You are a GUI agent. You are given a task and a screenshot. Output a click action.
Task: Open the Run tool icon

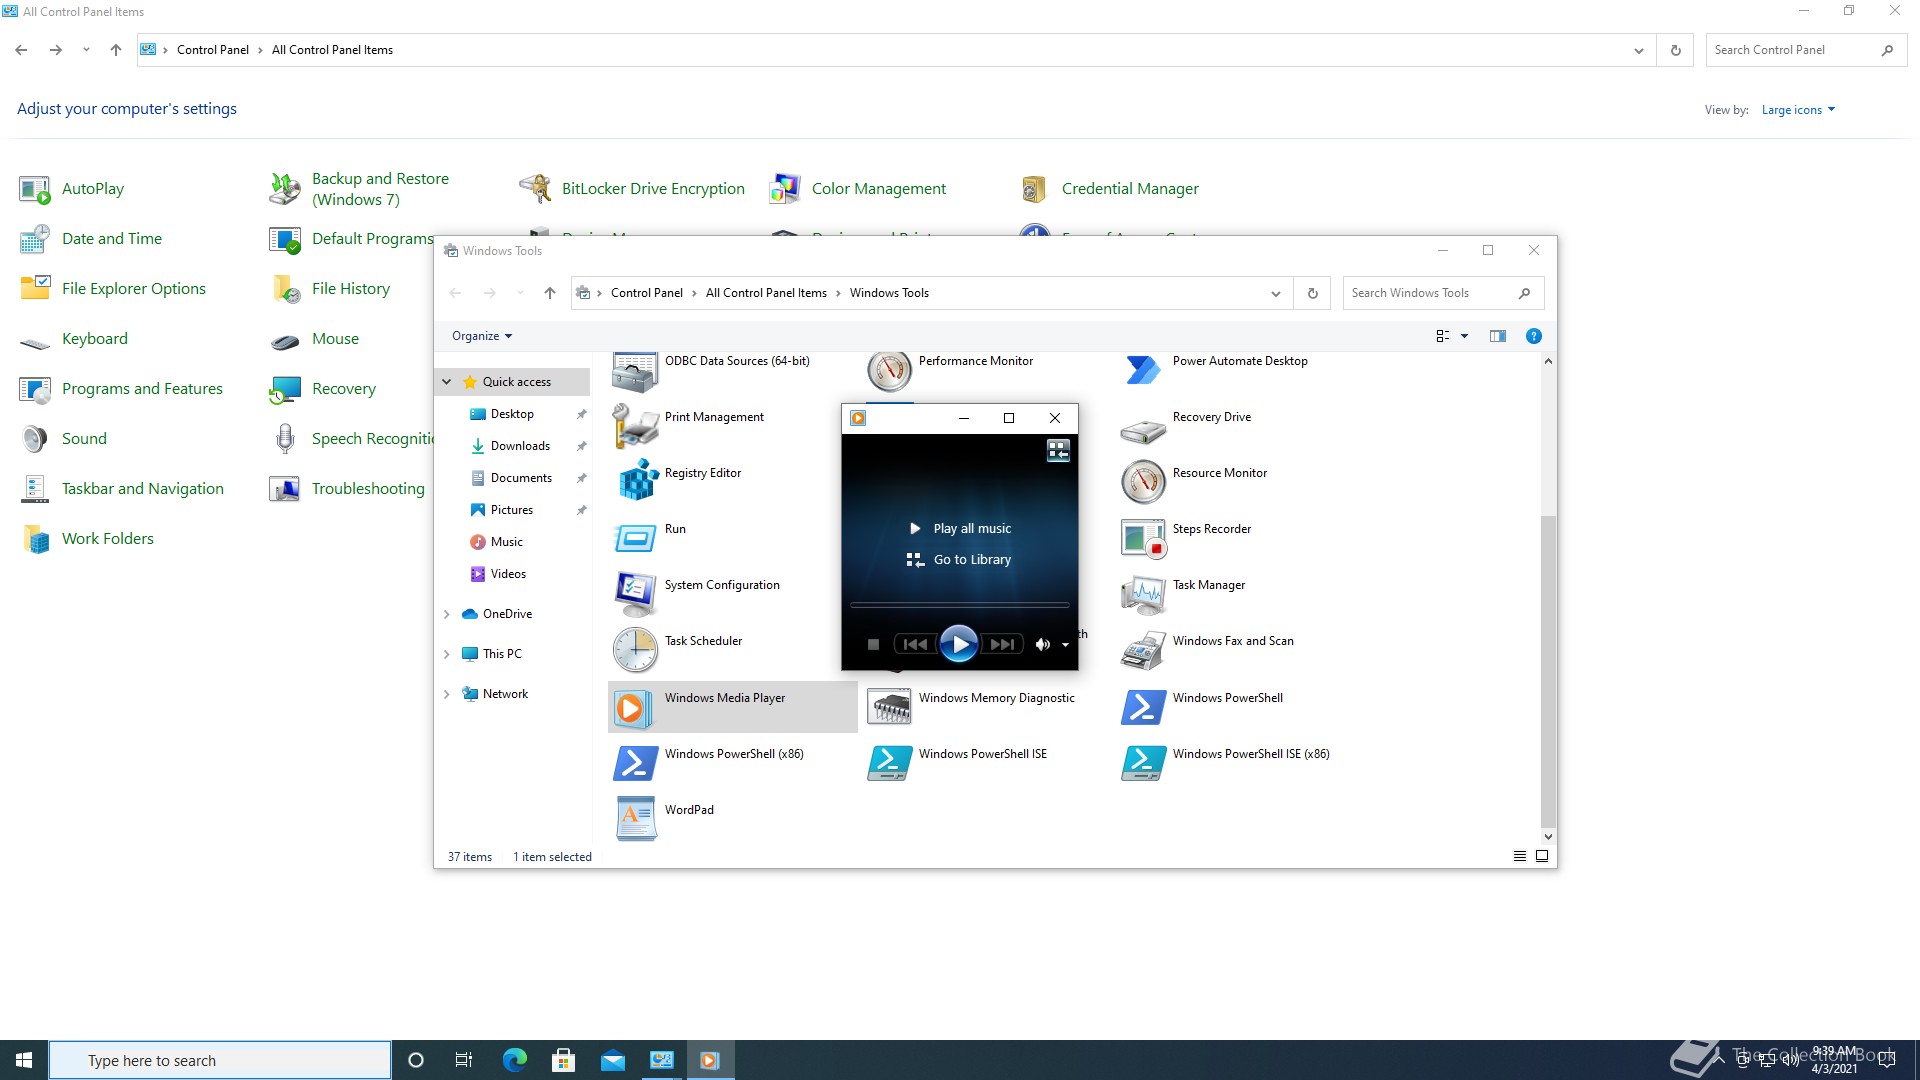point(635,539)
